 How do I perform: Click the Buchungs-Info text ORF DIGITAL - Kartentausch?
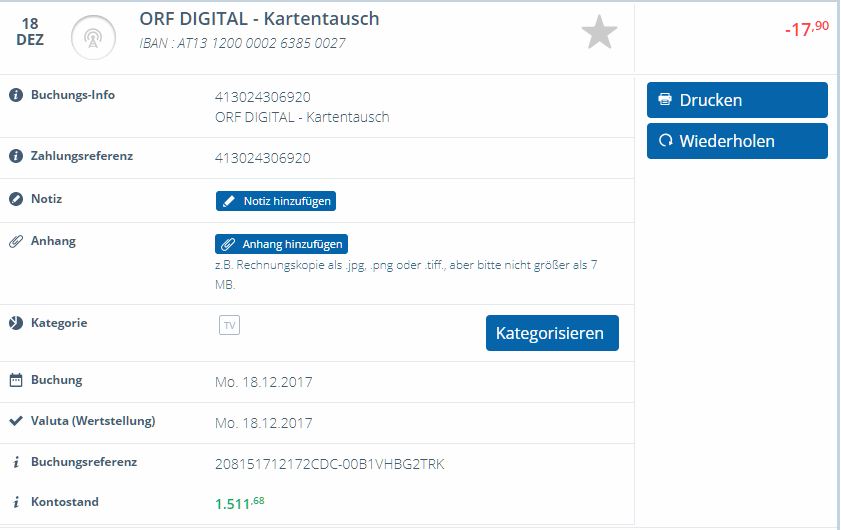pyautogui.click(x=302, y=117)
